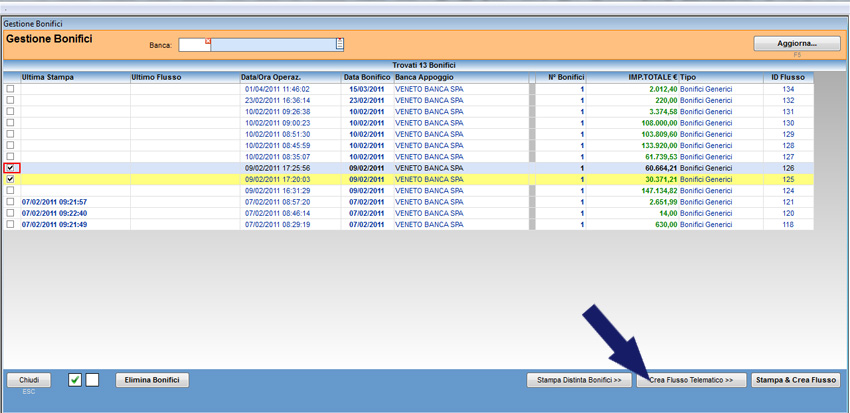Click Crea Flusso Telematico button
Viewport: 850px width, 413px height.
click(x=691, y=380)
